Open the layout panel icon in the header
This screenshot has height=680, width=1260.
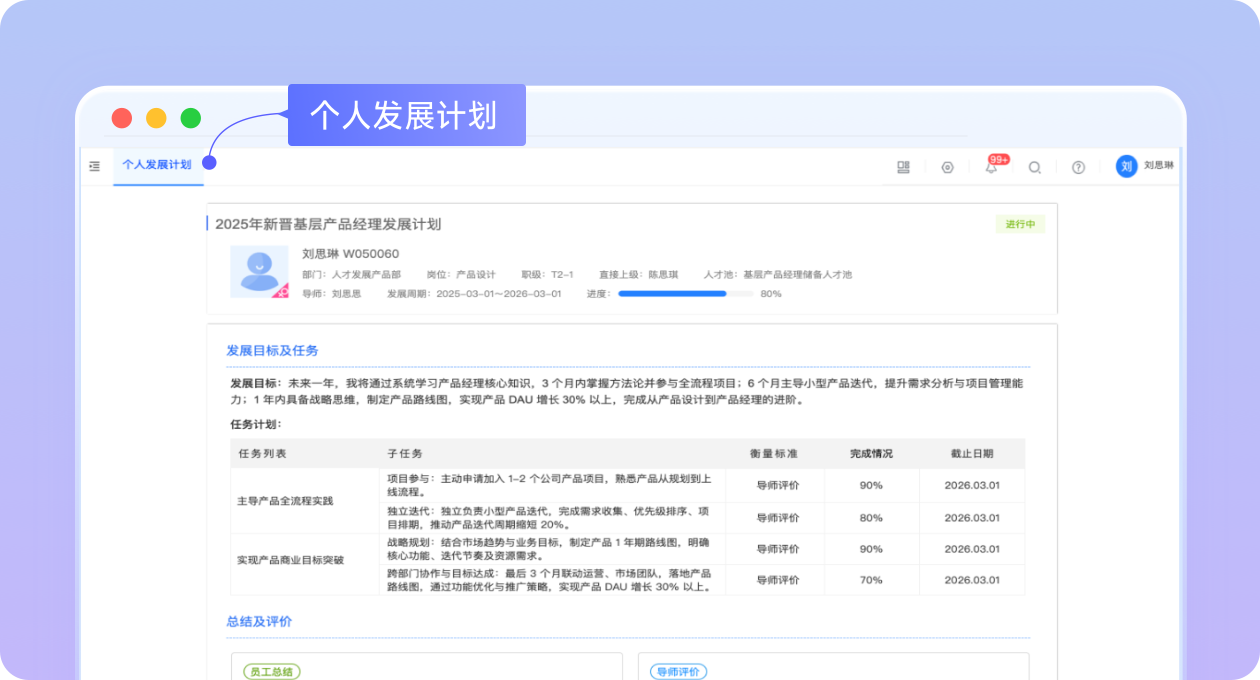(903, 167)
